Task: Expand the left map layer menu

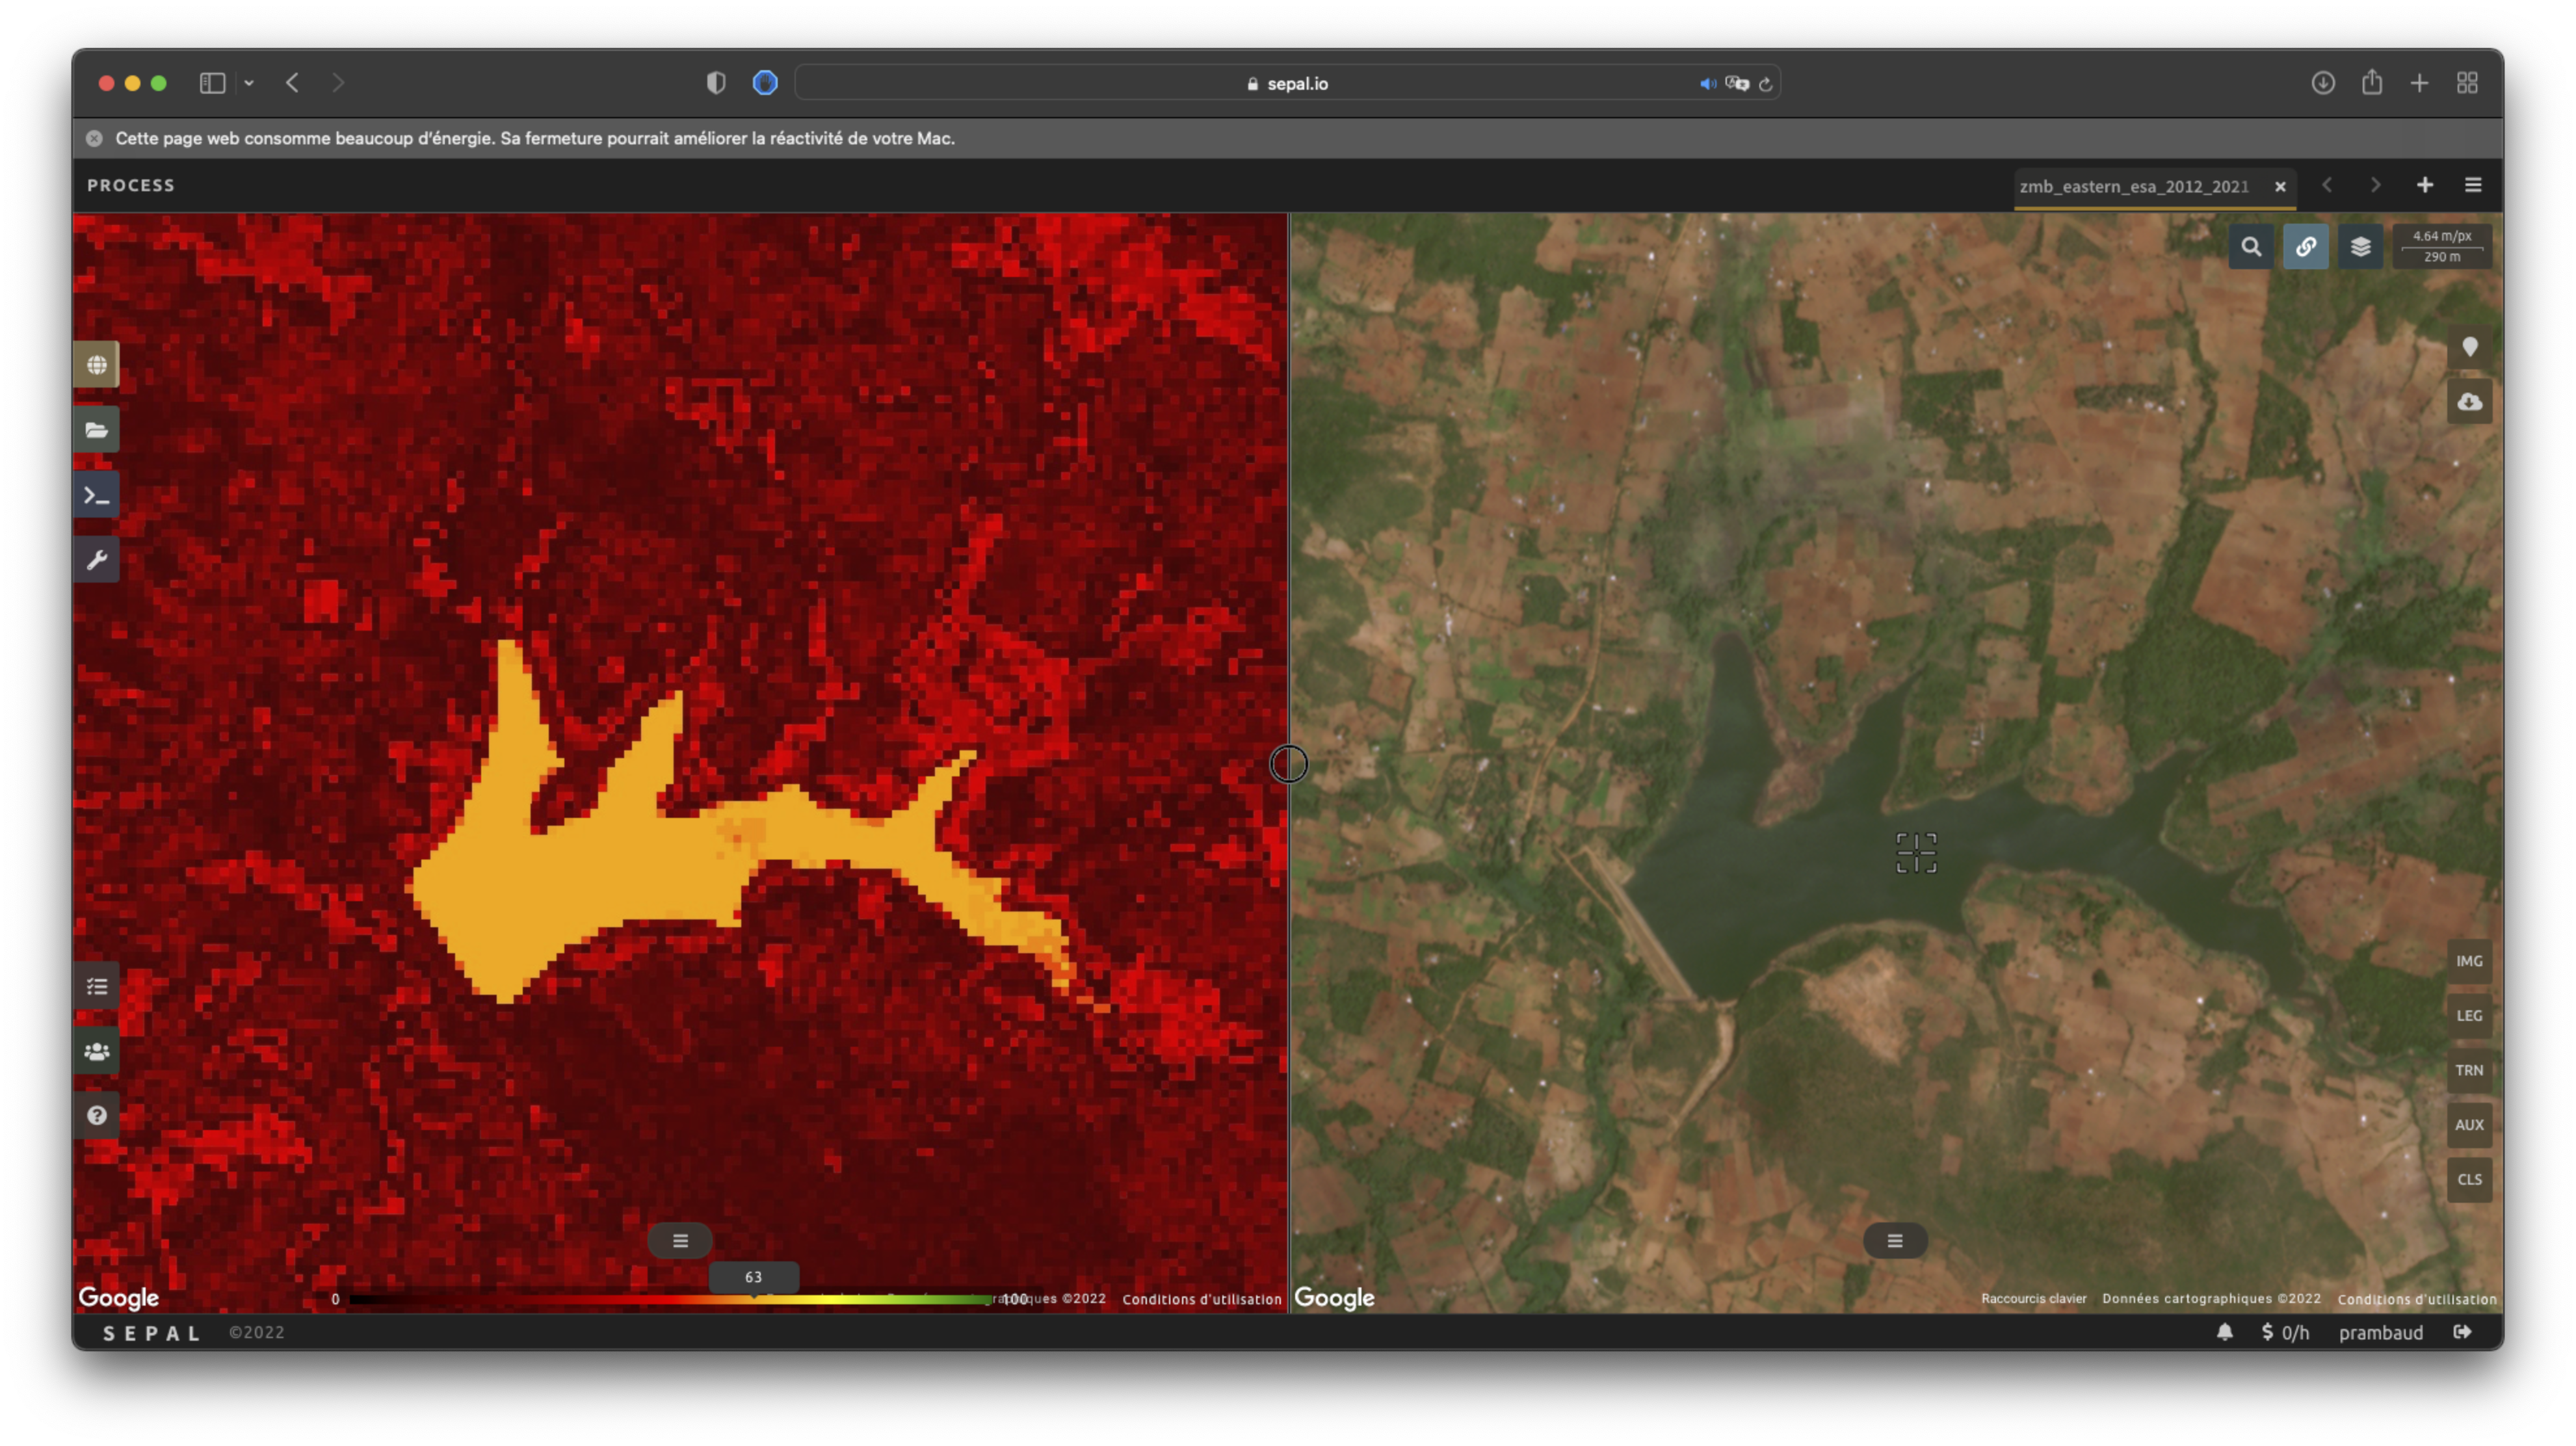Action: [680, 1241]
